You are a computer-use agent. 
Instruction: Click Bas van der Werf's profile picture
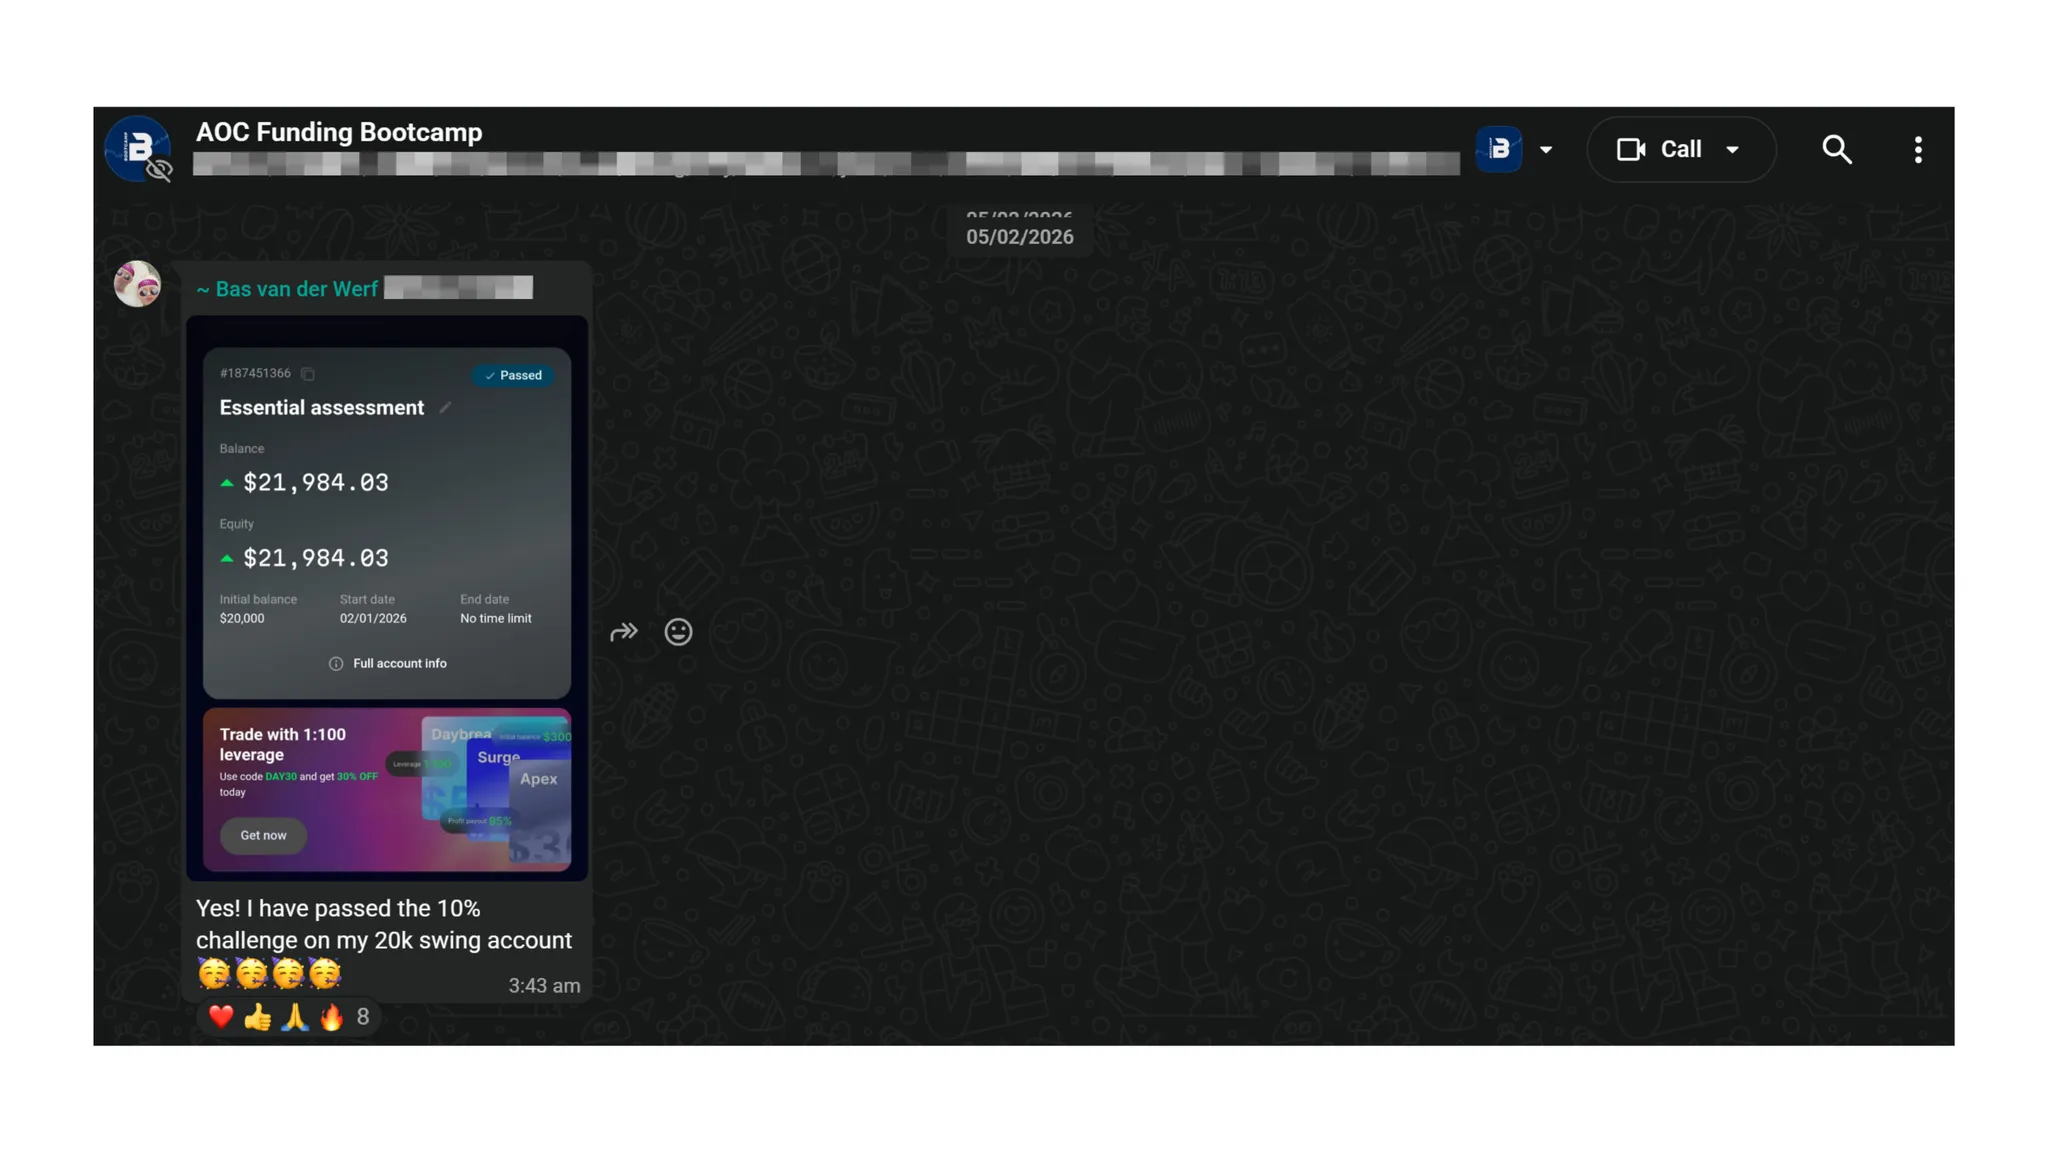[x=138, y=284]
